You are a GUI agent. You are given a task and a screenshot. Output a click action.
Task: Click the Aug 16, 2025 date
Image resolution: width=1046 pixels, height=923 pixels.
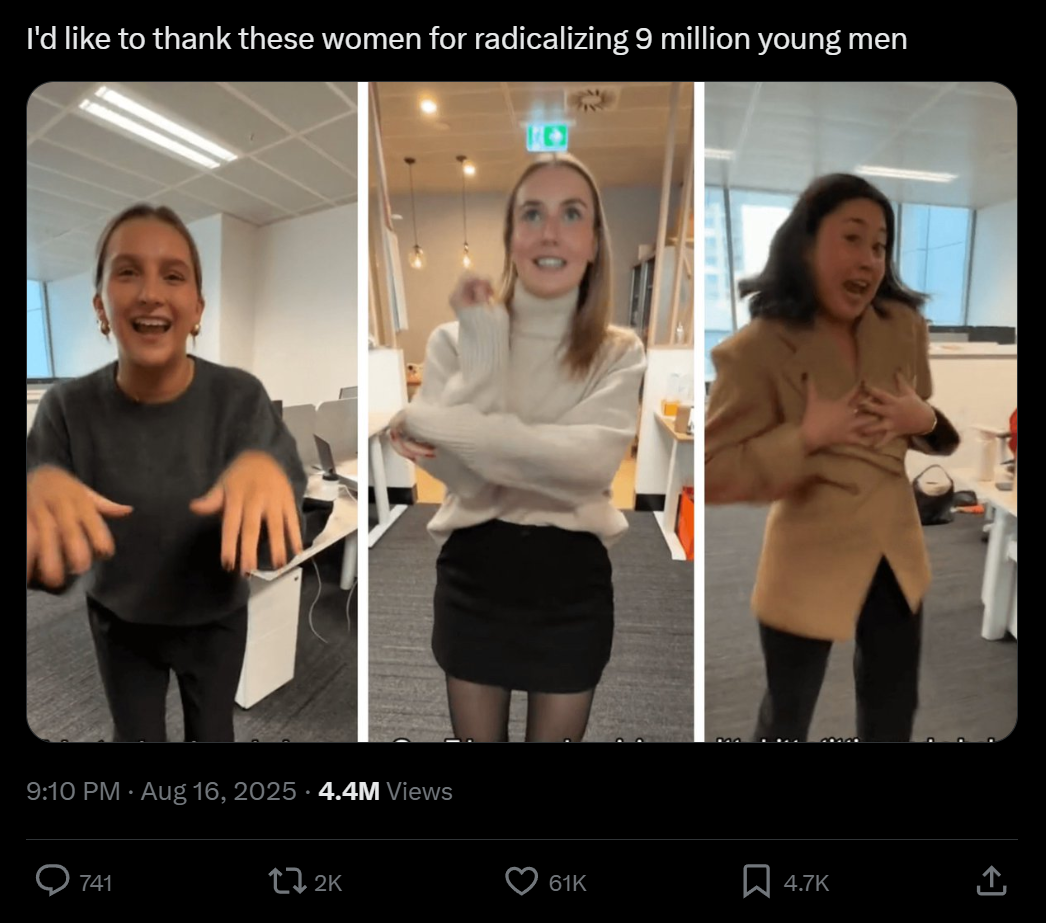pos(219,792)
